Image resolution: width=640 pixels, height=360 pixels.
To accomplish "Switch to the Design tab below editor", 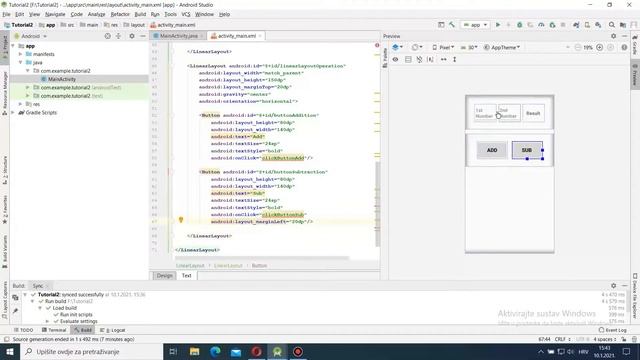I will pos(164,276).
